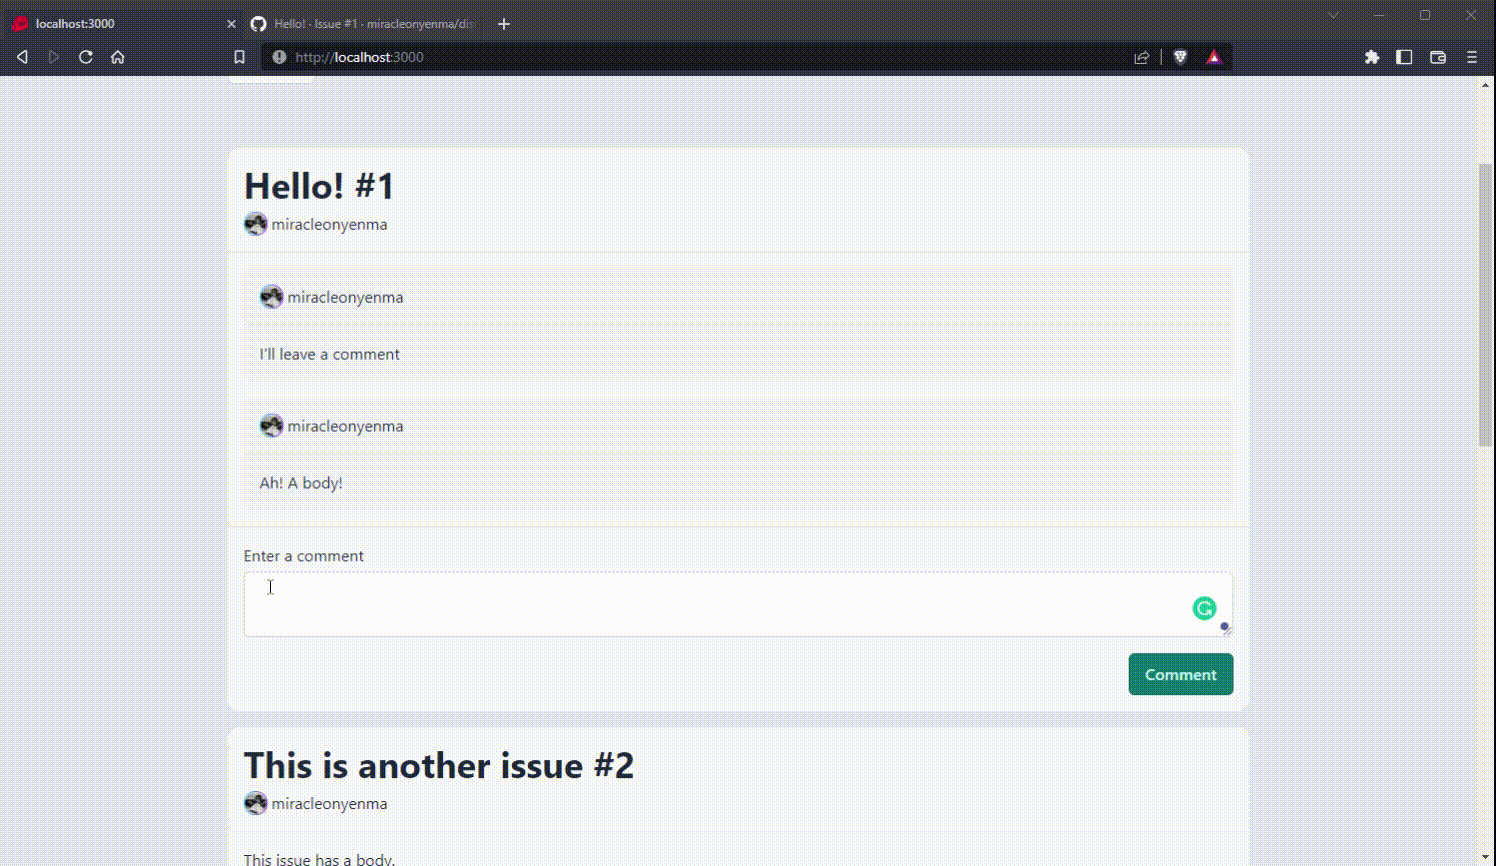1496x866 pixels.
Task: Open the Brave Wallet icon
Action: 1438,57
